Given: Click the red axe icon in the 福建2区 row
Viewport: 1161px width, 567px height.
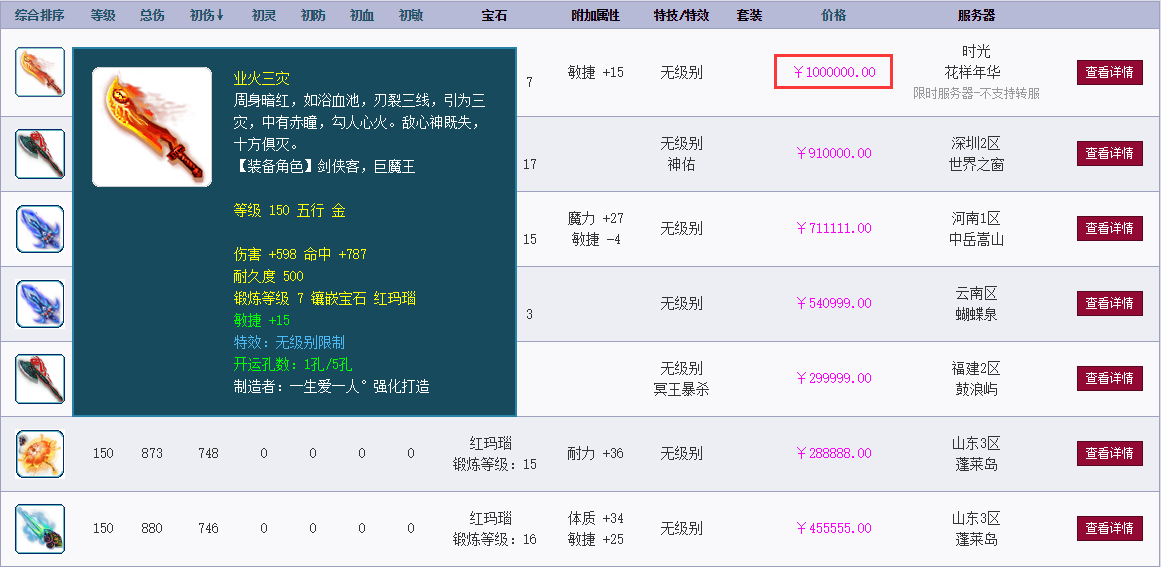Looking at the screenshot, I should pyautogui.click(x=40, y=378).
